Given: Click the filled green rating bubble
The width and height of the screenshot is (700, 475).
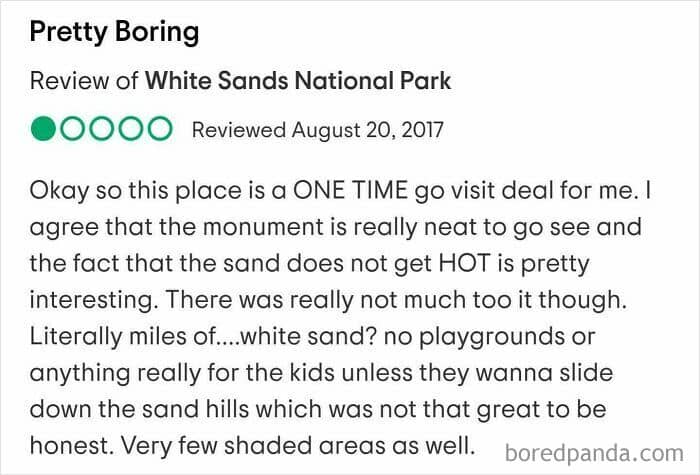Looking at the screenshot, I should pos(44,130).
